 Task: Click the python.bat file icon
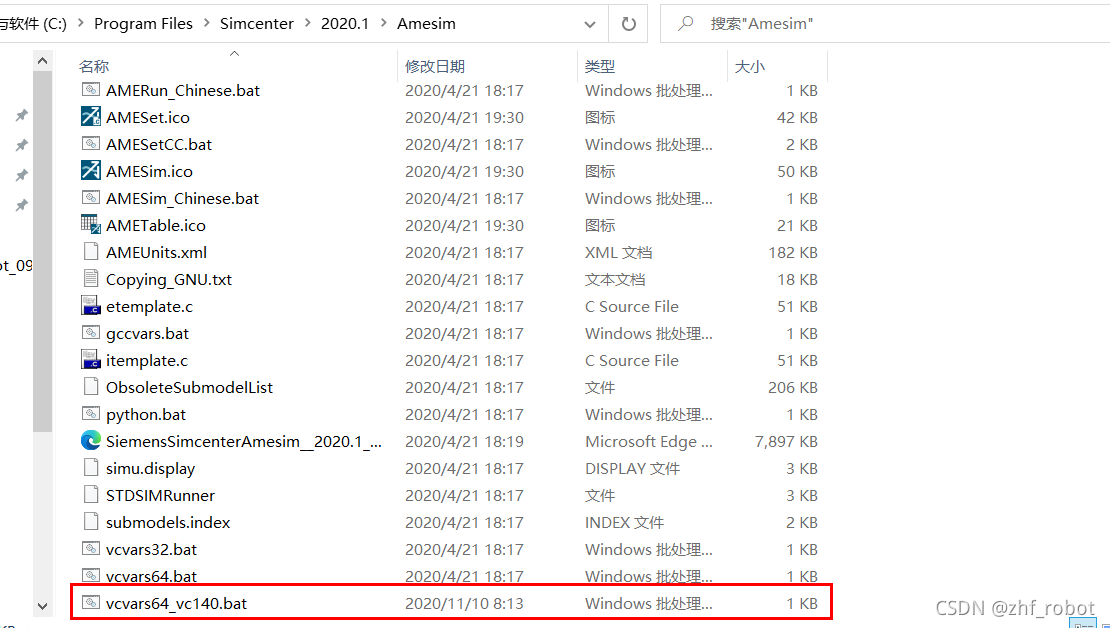[x=91, y=413]
